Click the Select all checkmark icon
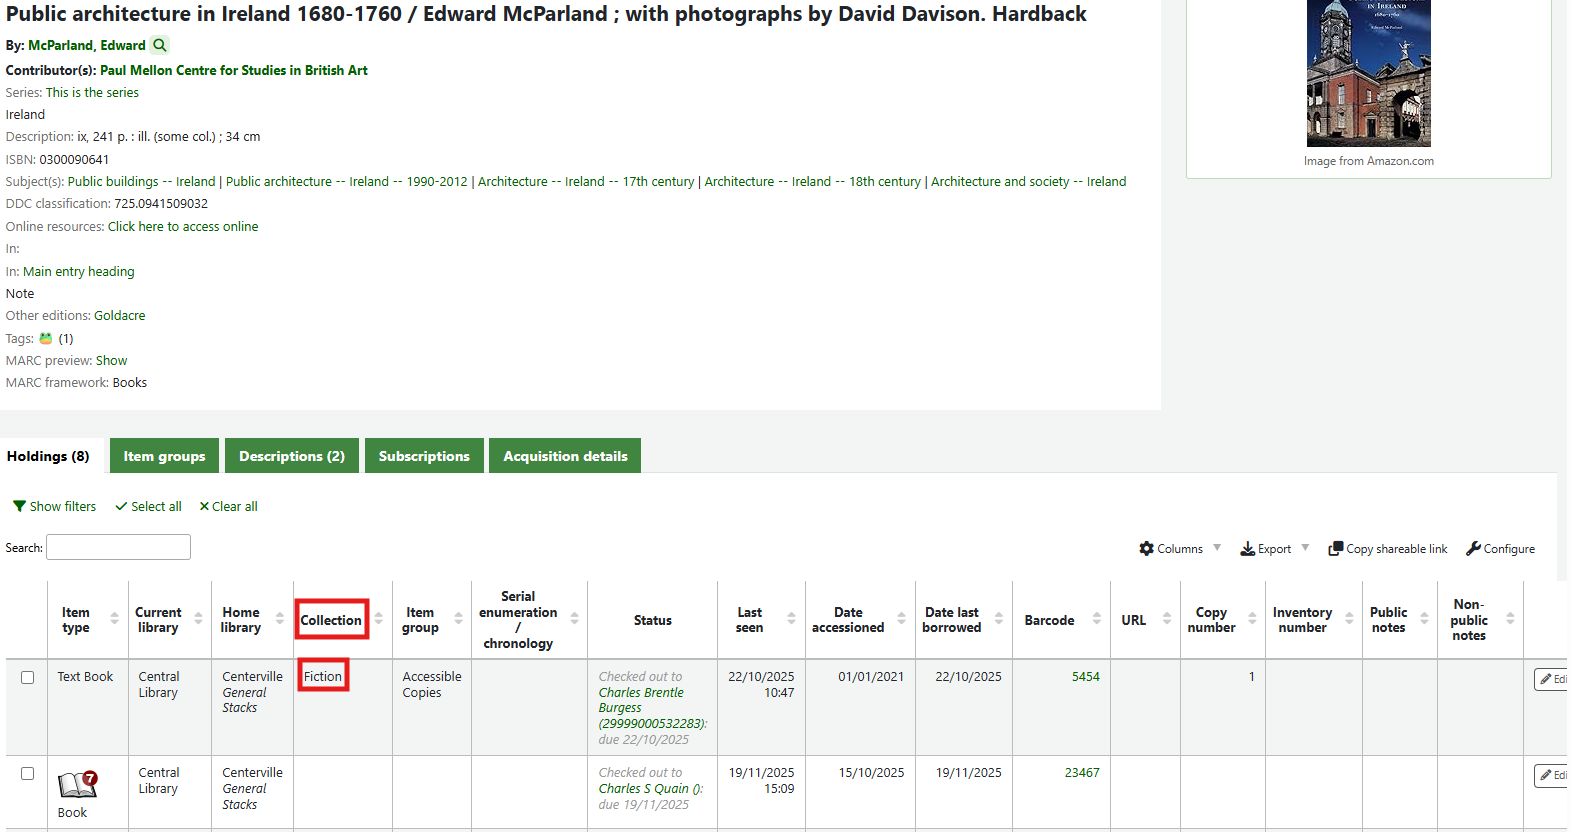 (x=121, y=506)
